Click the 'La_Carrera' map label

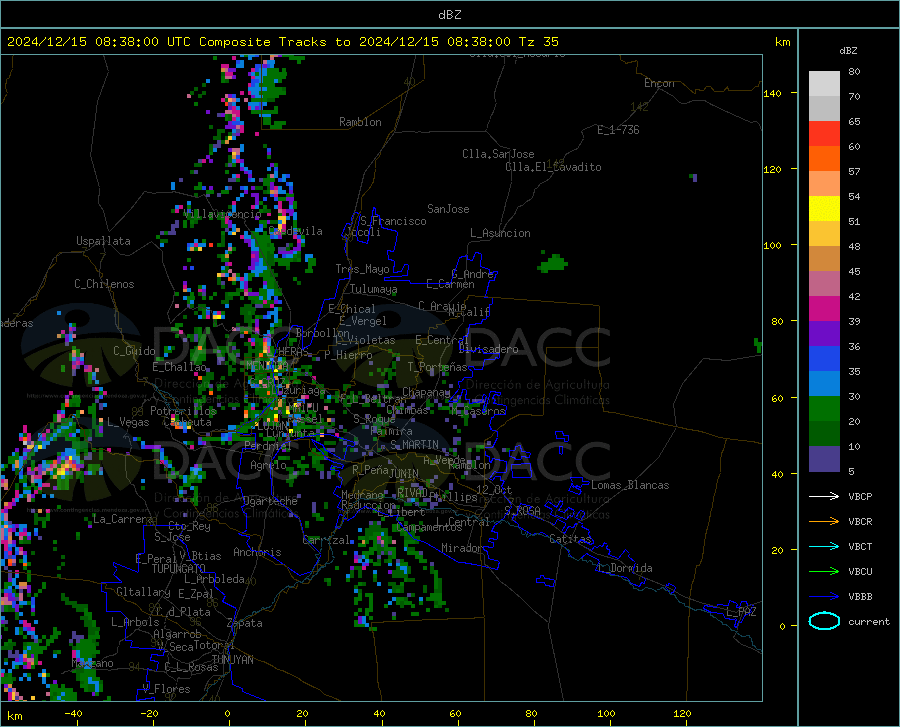pos(123,519)
